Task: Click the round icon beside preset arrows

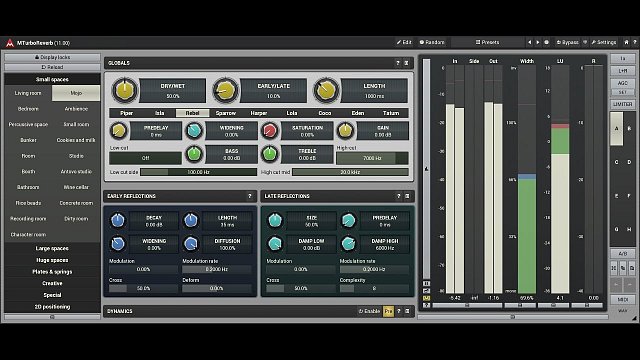Action: (x=547, y=42)
